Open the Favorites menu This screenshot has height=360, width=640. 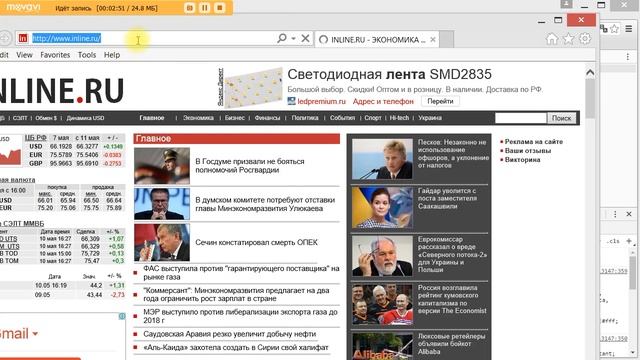(x=55, y=55)
